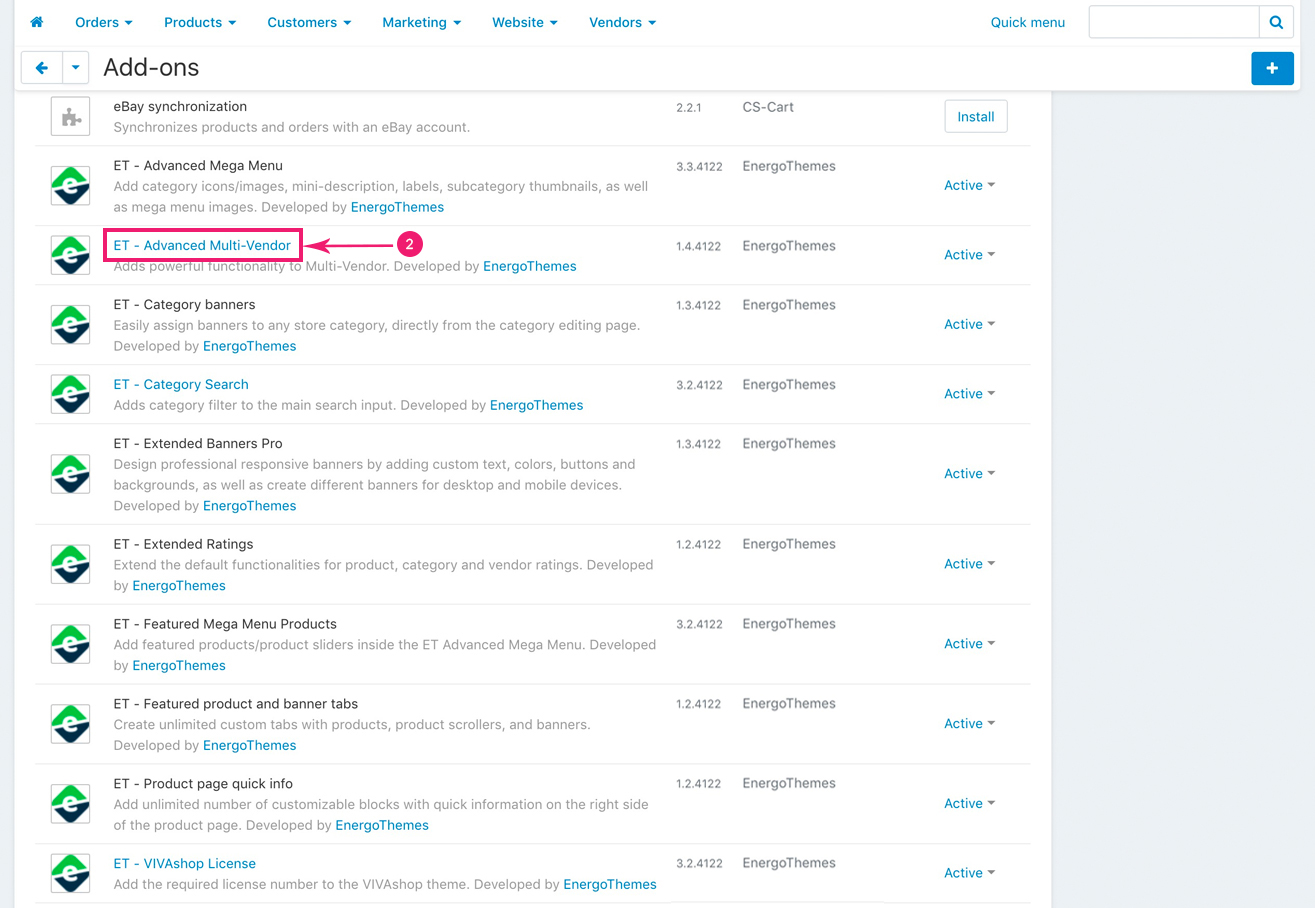The height and width of the screenshot is (908, 1315).
Task: Click the ET - Category banners logo icon
Action: tap(71, 325)
